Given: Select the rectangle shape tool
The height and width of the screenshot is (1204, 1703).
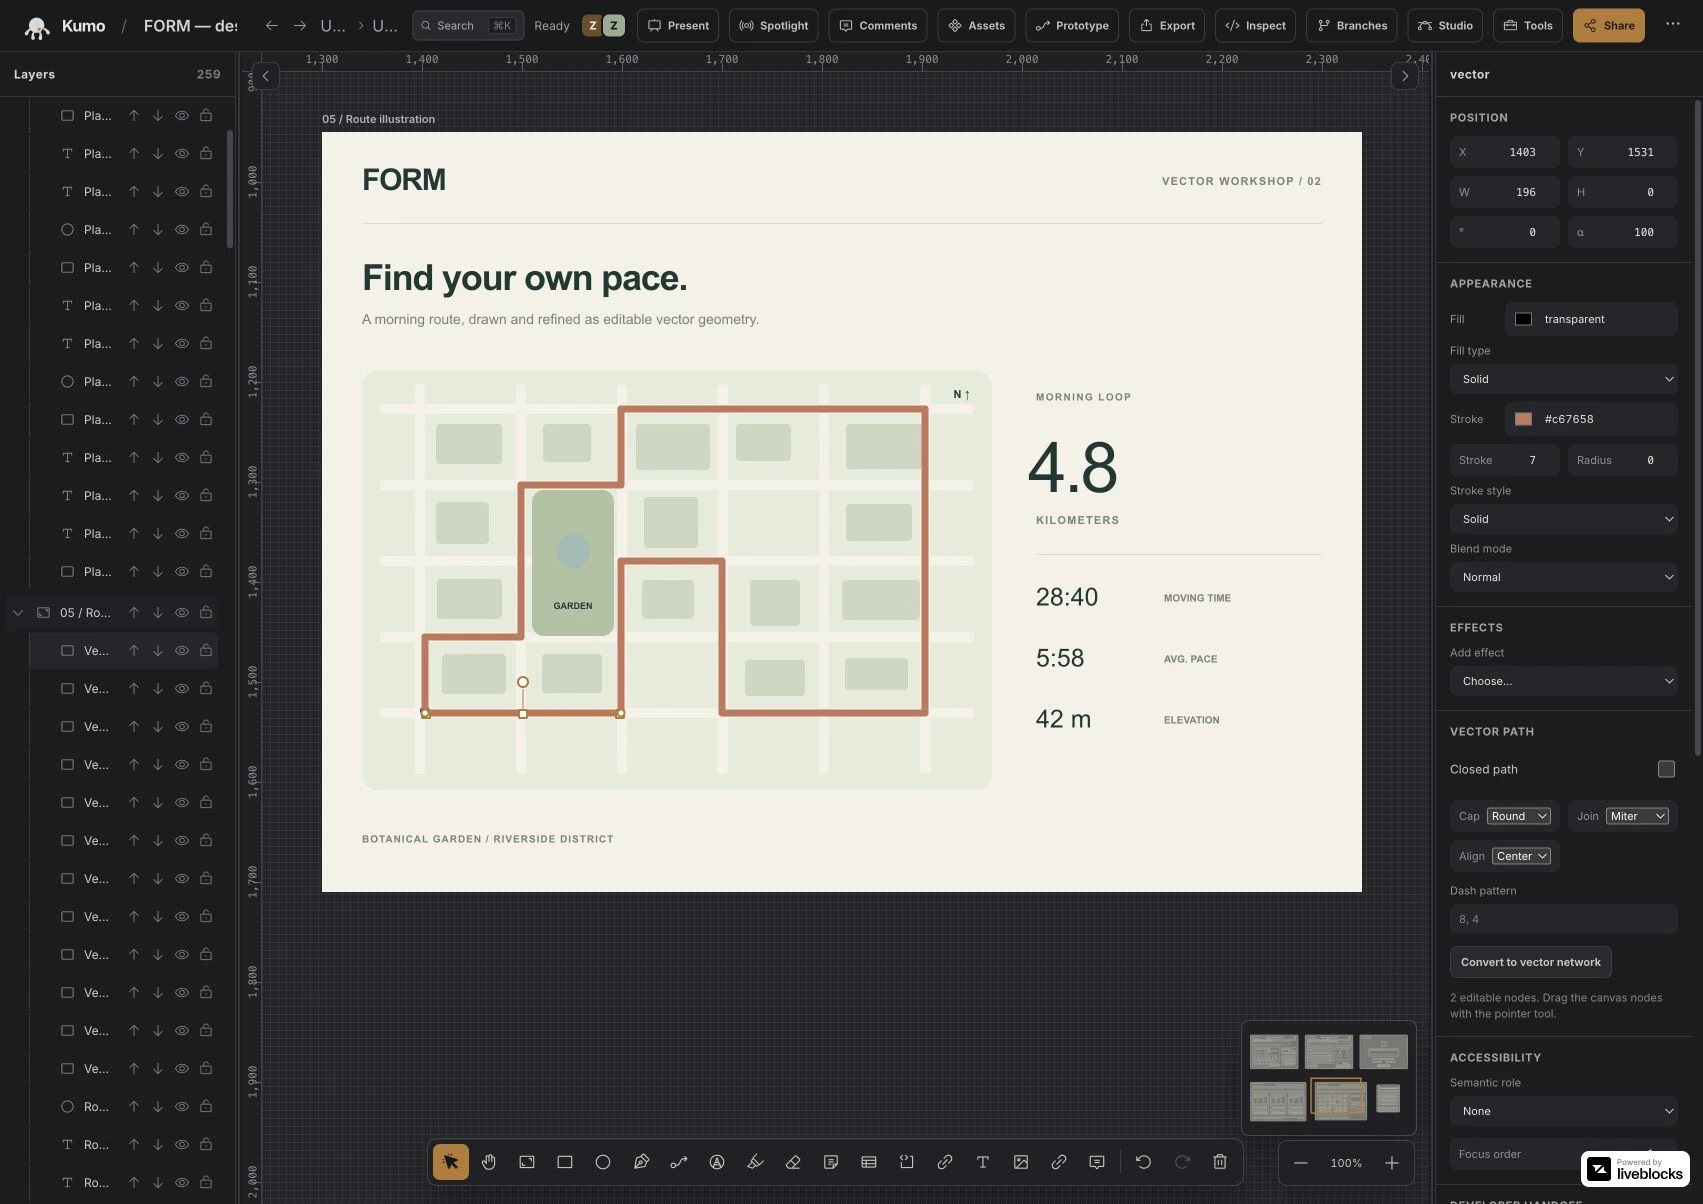Looking at the screenshot, I should [x=565, y=1162].
